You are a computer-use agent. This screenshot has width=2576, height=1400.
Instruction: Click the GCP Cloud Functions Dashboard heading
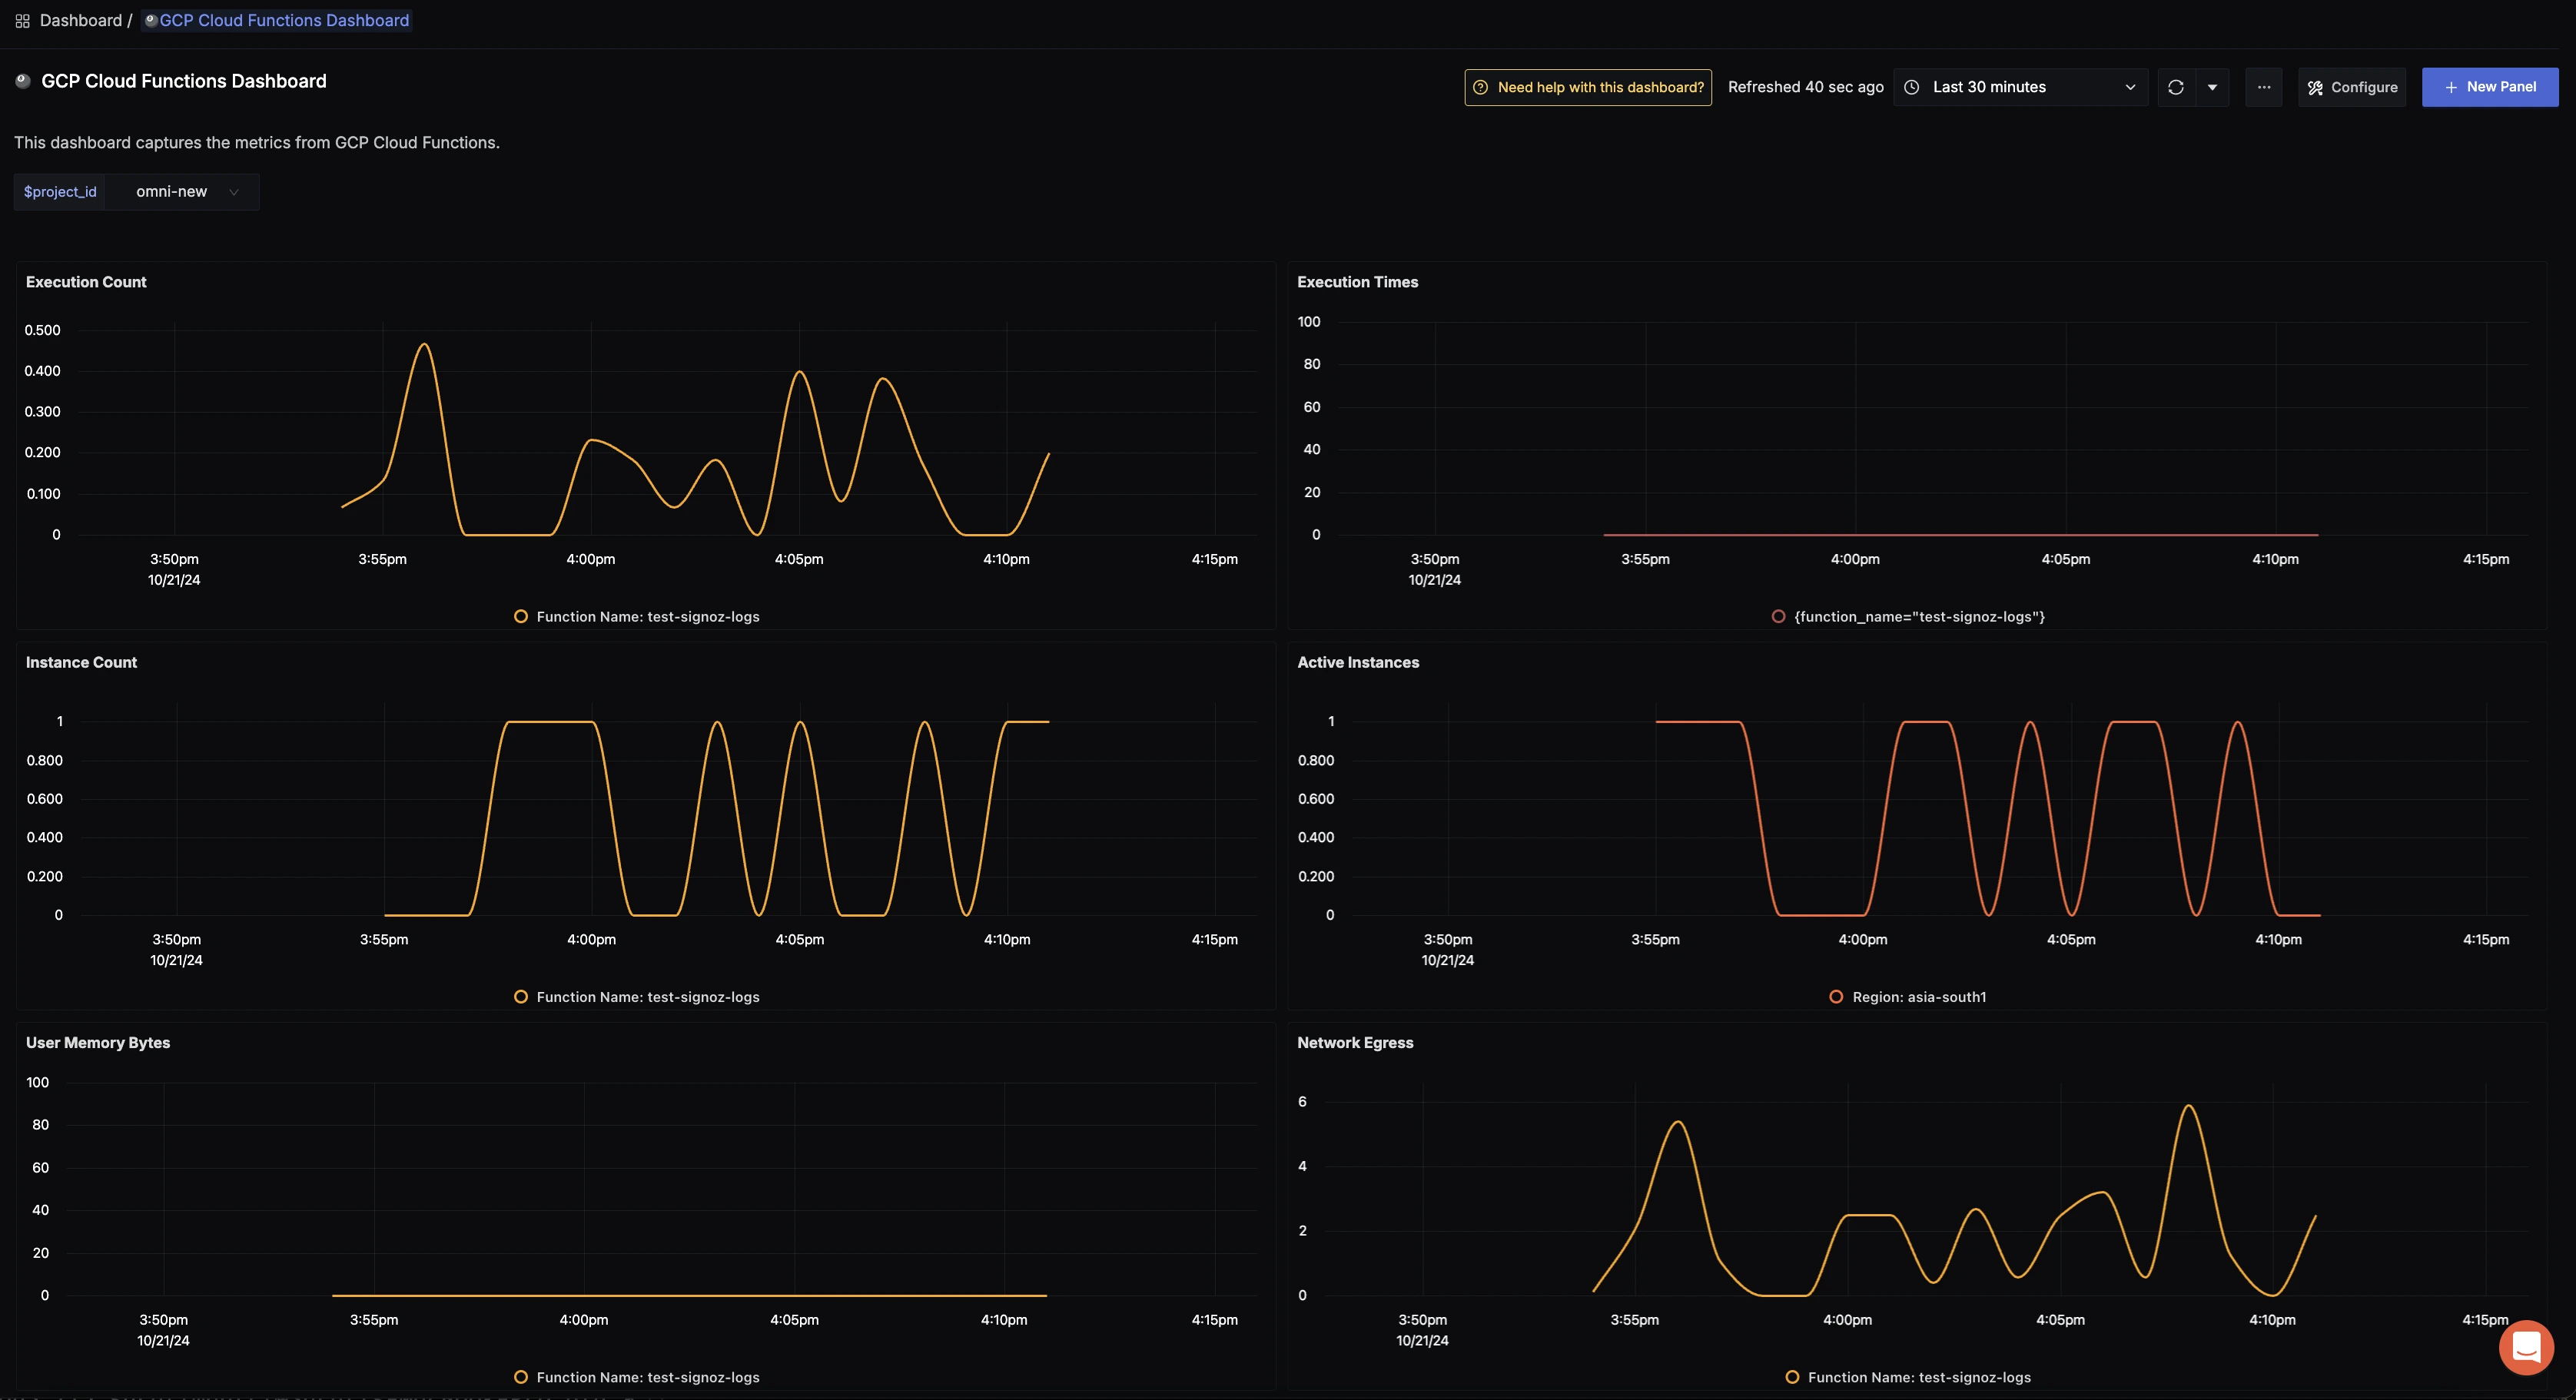pyautogui.click(x=184, y=82)
